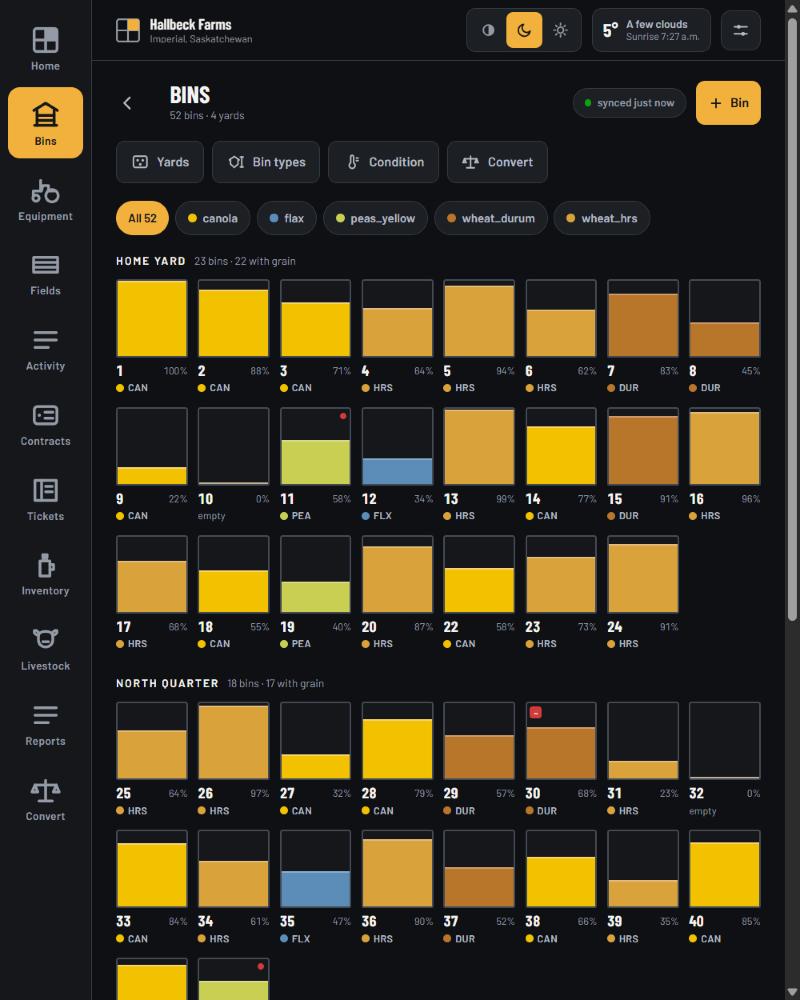The height and width of the screenshot is (1000, 800).
Task: Click the HOME YARD section heading
Action: [x=151, y=261]
